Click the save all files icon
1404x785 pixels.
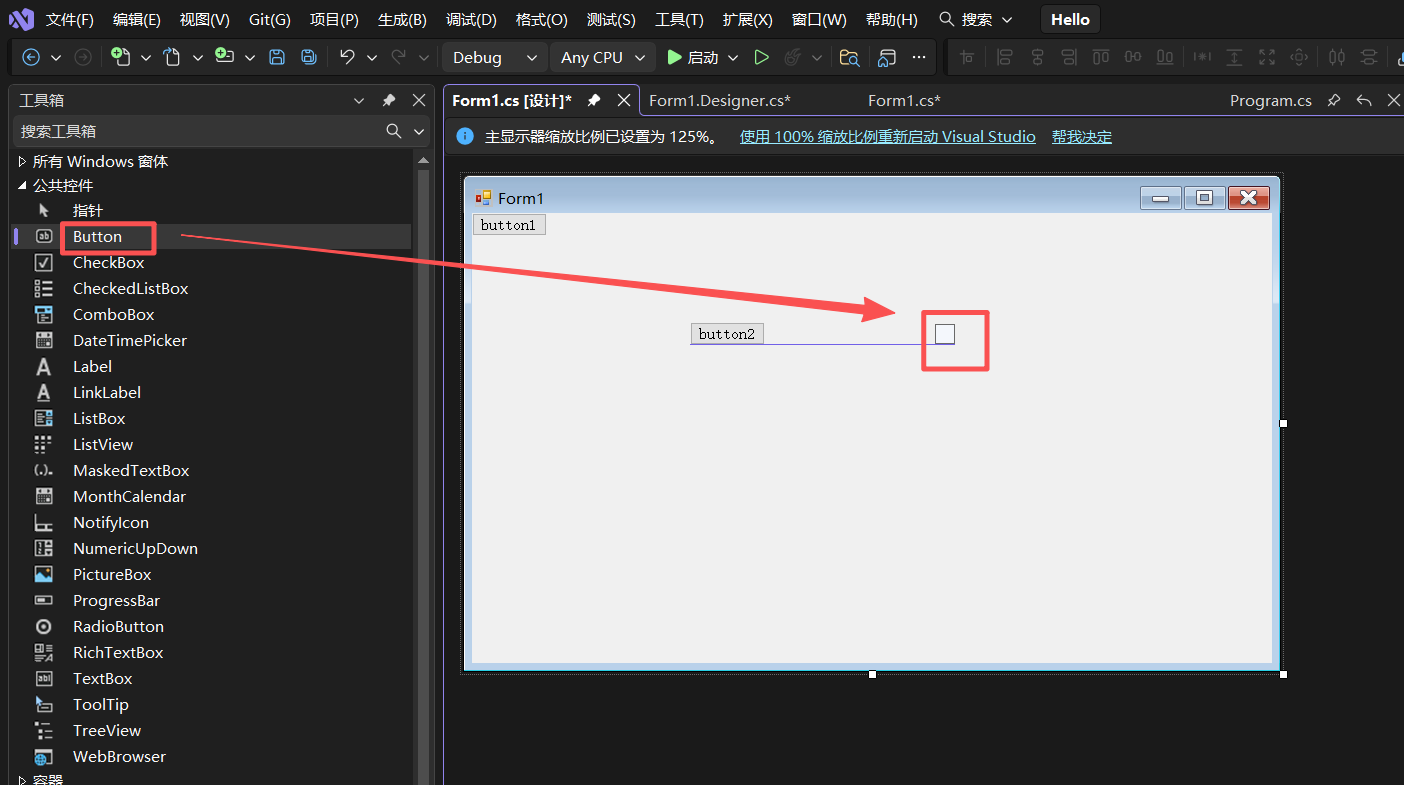point(310,58)
